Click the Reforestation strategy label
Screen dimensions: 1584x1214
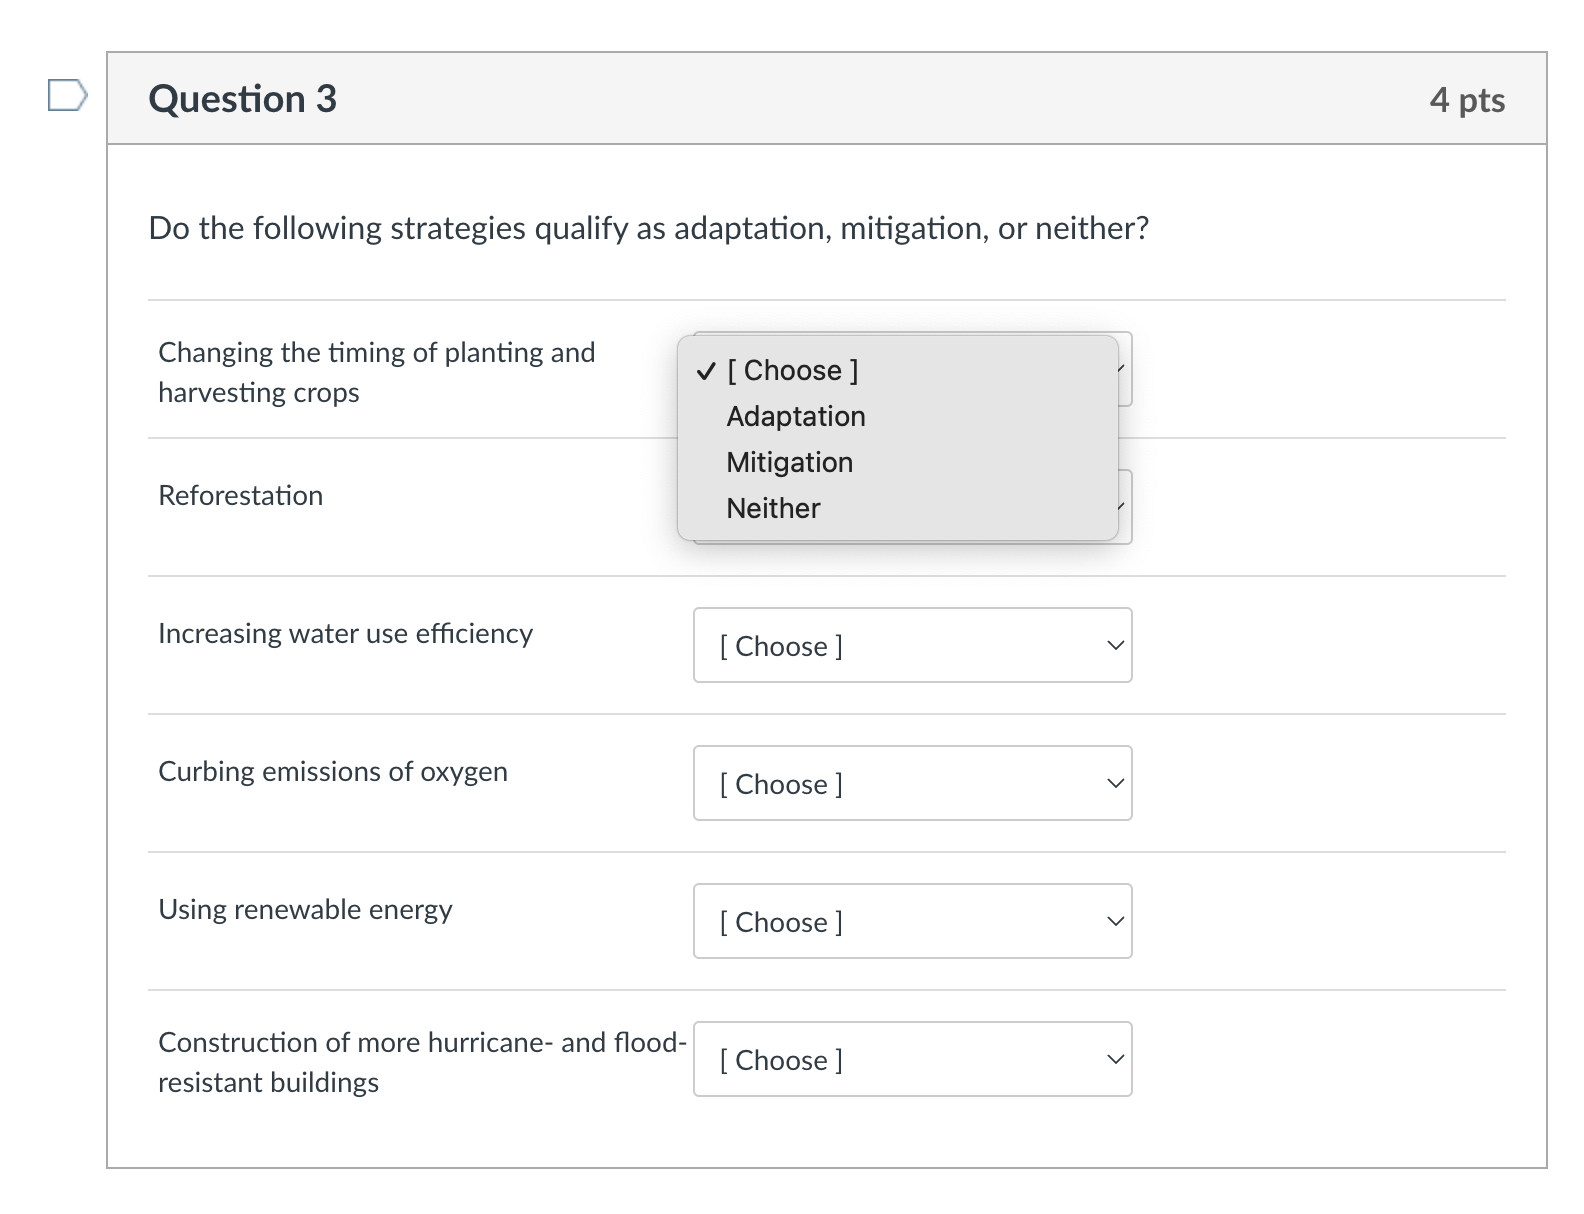241,496
